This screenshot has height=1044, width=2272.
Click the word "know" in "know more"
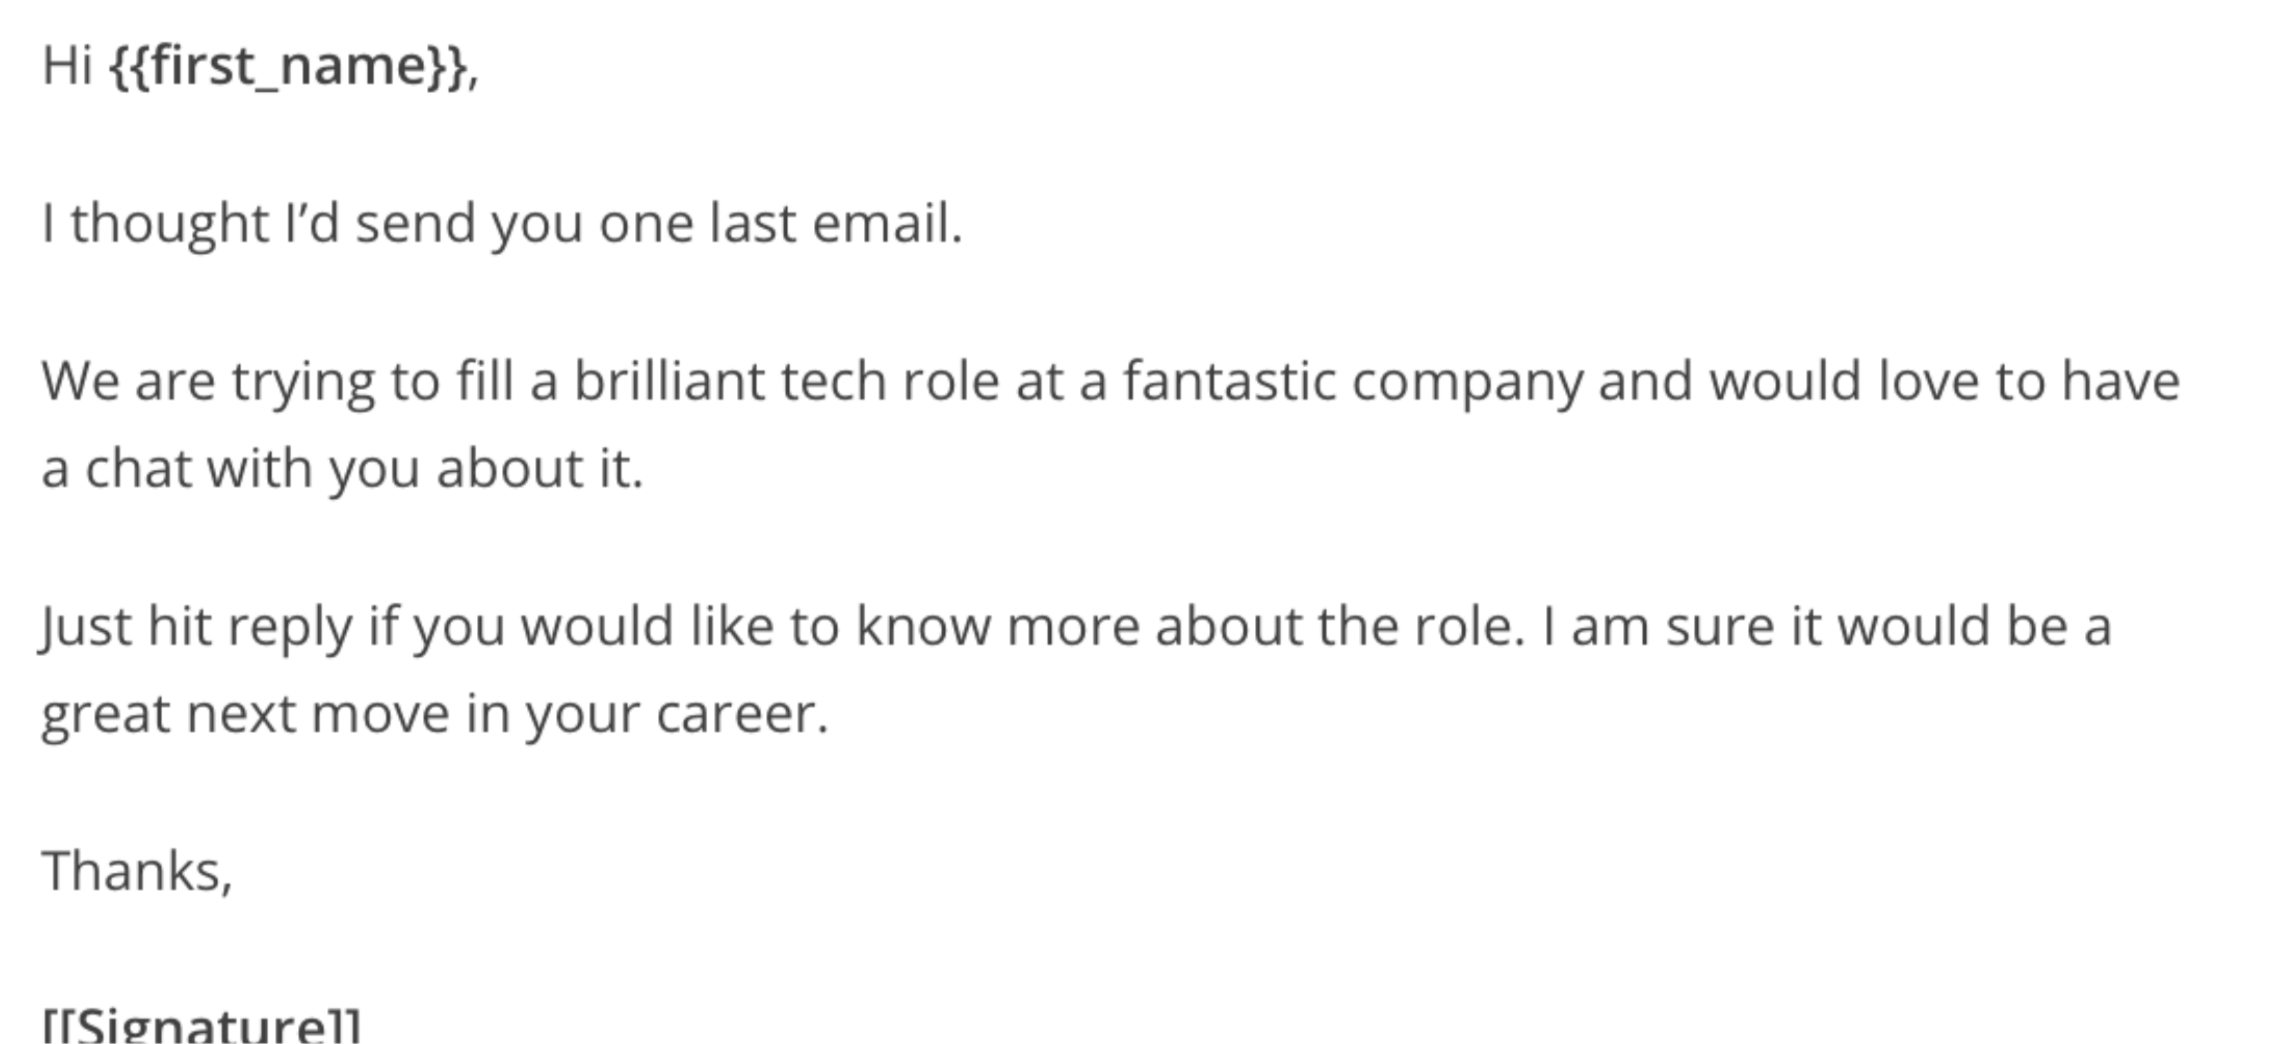coord(922,626)
